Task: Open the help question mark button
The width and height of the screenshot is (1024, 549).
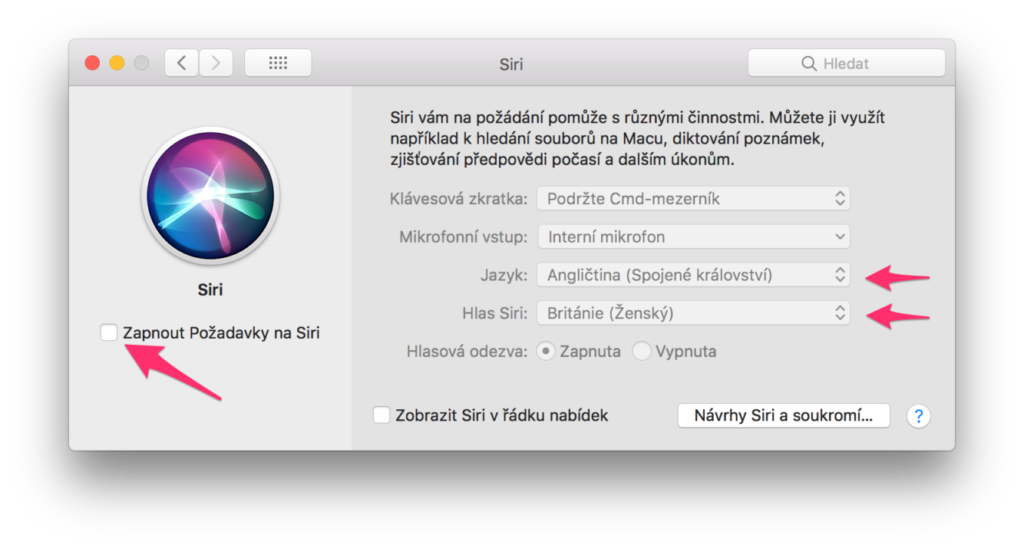Action: click(x=918, y=416)
